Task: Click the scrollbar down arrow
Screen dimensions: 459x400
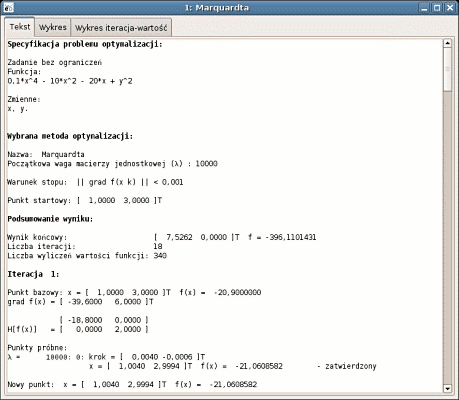Action: [x=447, y=389]
